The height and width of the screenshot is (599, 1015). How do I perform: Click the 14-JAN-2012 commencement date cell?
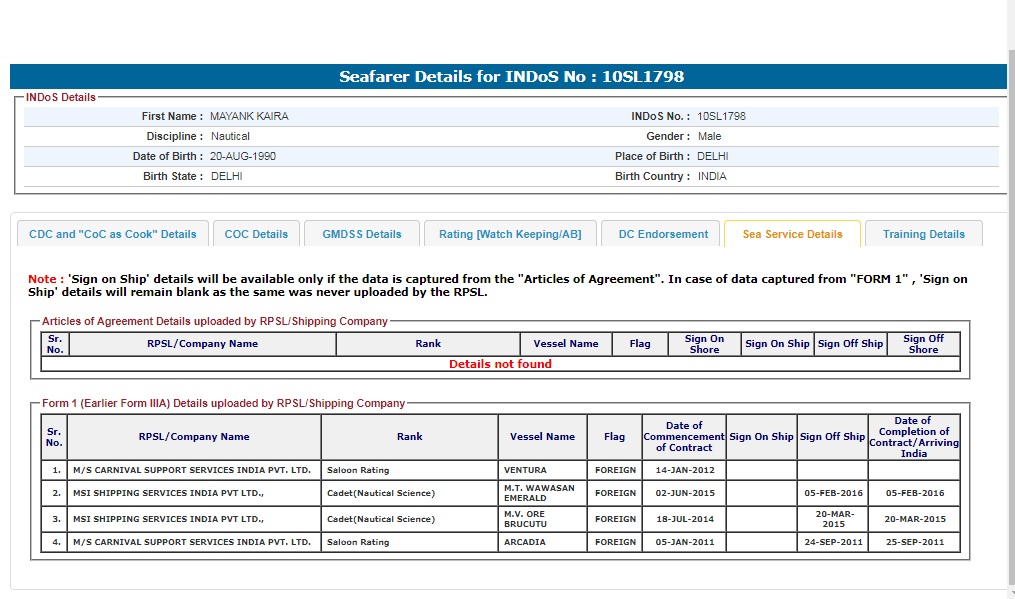(x=683, y=470)
